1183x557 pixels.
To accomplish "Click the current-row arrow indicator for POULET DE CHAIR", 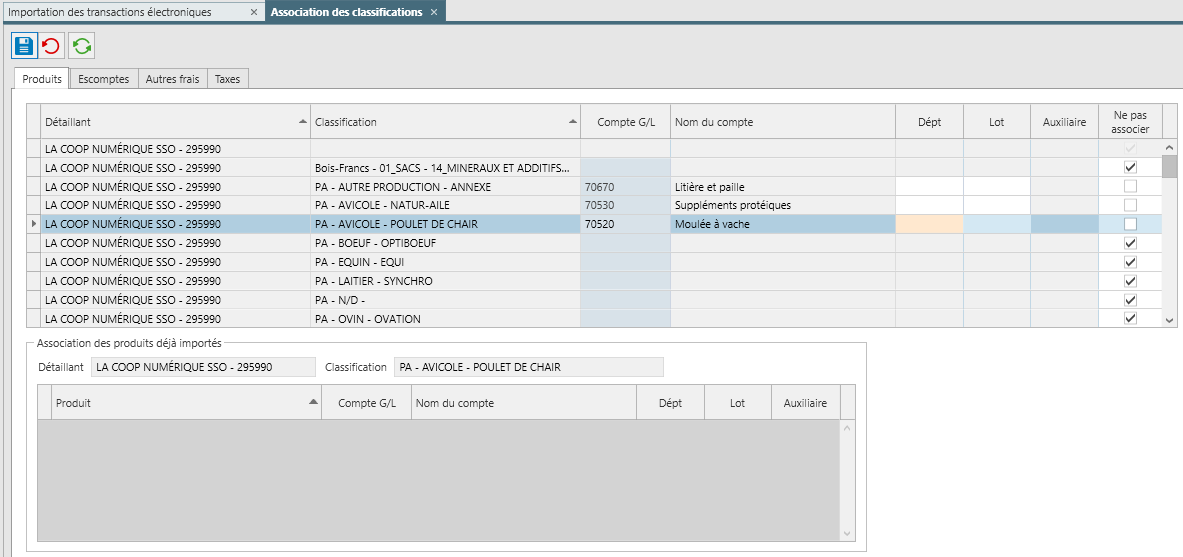I will (x=33, y=224).
